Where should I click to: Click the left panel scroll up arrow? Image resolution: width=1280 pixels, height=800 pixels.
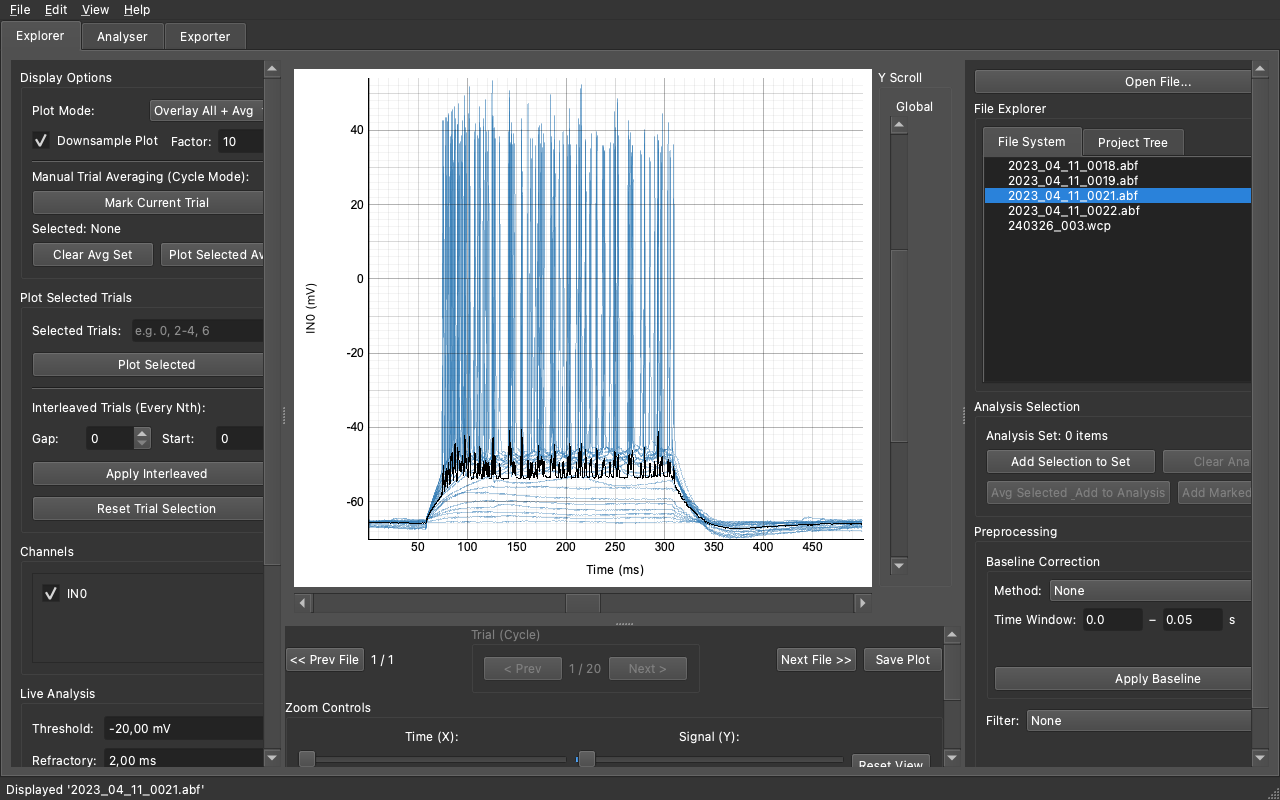click(271, 68)
